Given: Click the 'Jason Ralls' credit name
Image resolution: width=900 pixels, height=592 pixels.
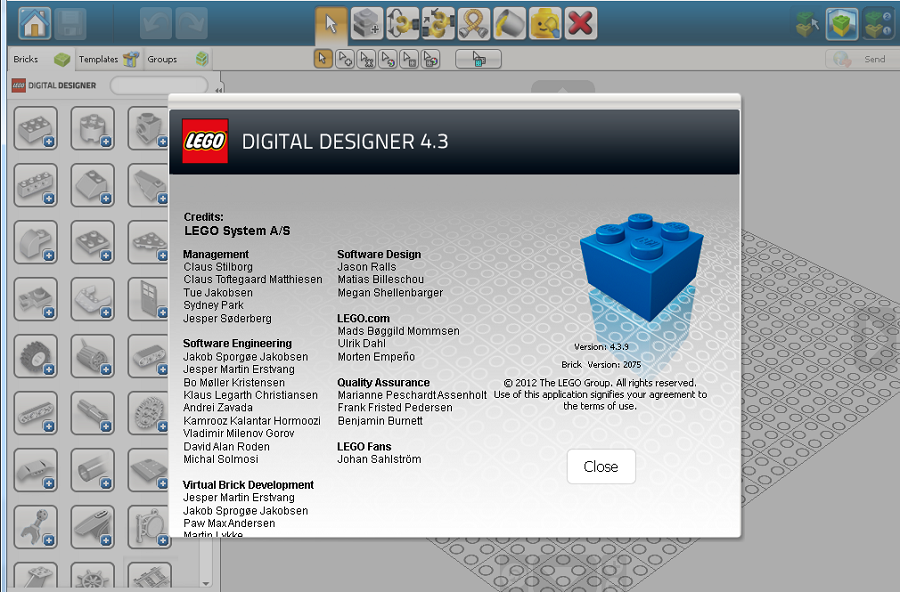Looking at the screenshot, I should (367, 266).
